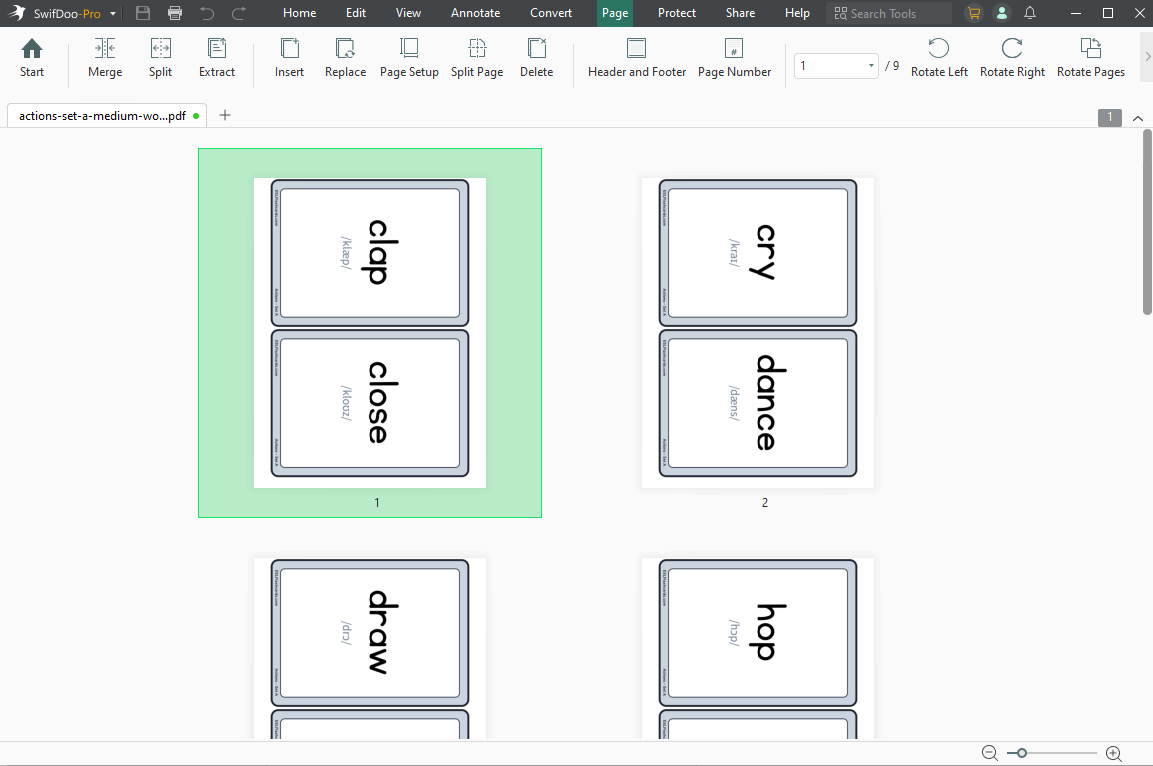Screen dimensions: 1153x766
Task: Rotate the page left
Action: pyautogui.click(x=939, y=58)
